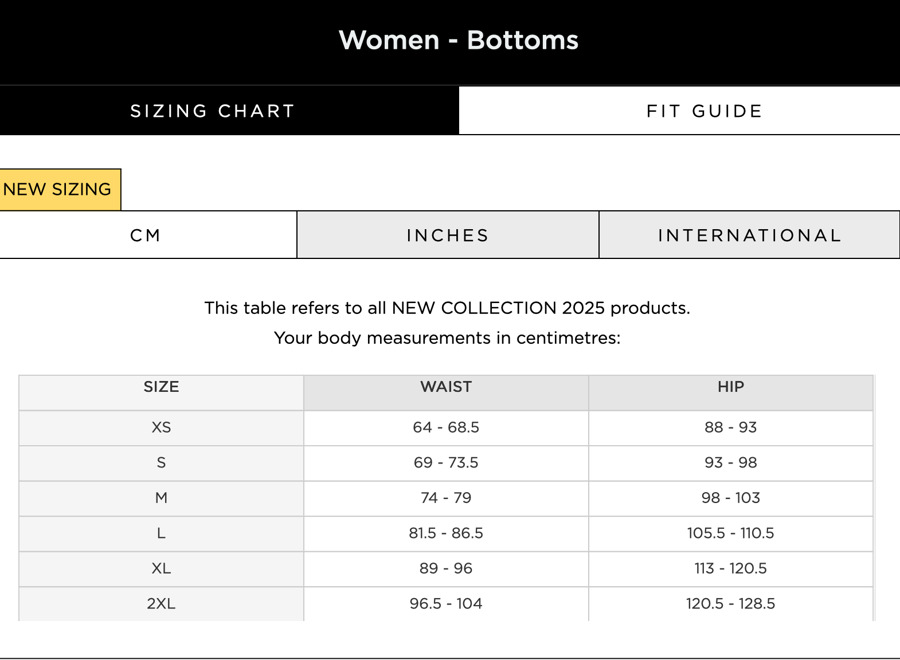Select the L size row label
900x660 pixels.
tap(161, 533)
